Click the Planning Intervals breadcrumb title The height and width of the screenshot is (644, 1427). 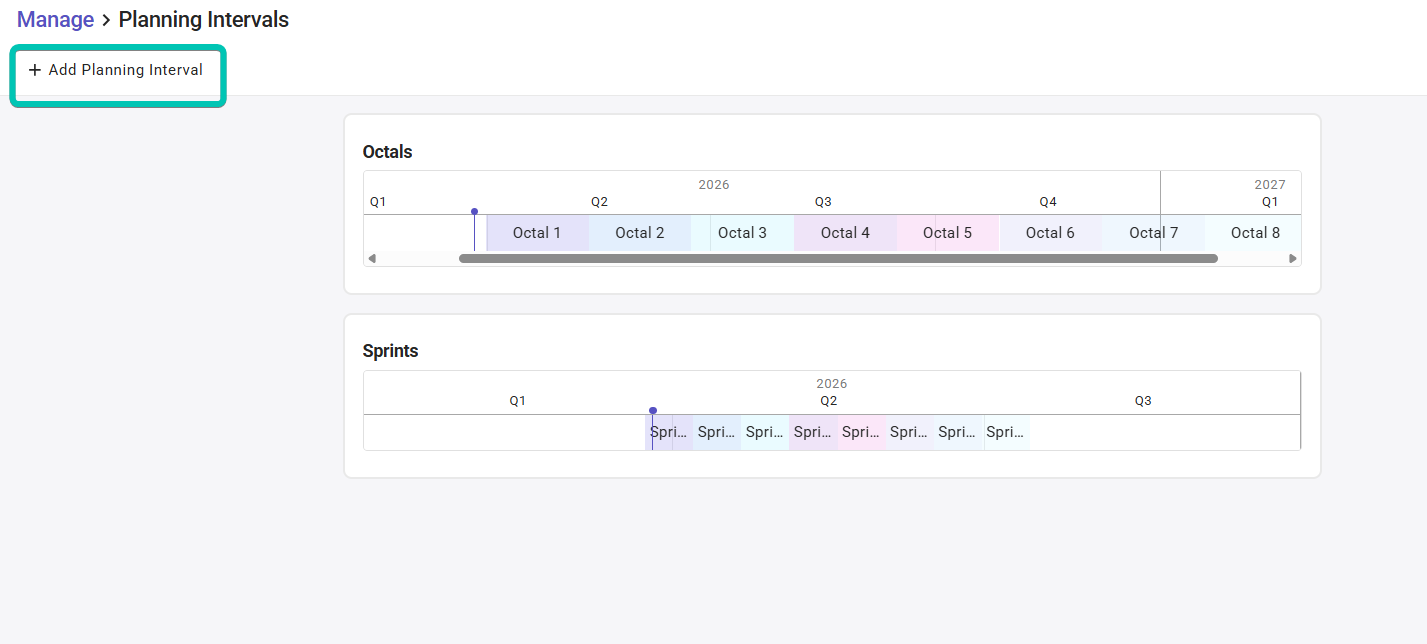click(x=203, y=19)
